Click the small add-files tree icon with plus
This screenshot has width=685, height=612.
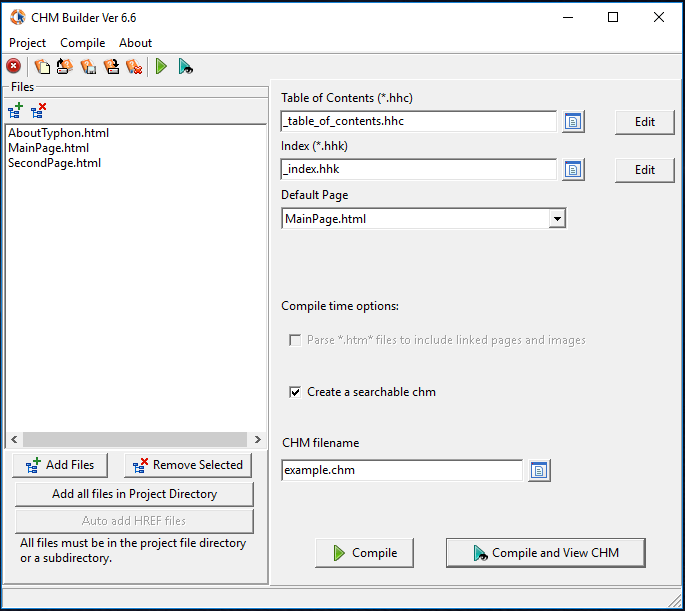pyautogui.click(x=15, y=111)
